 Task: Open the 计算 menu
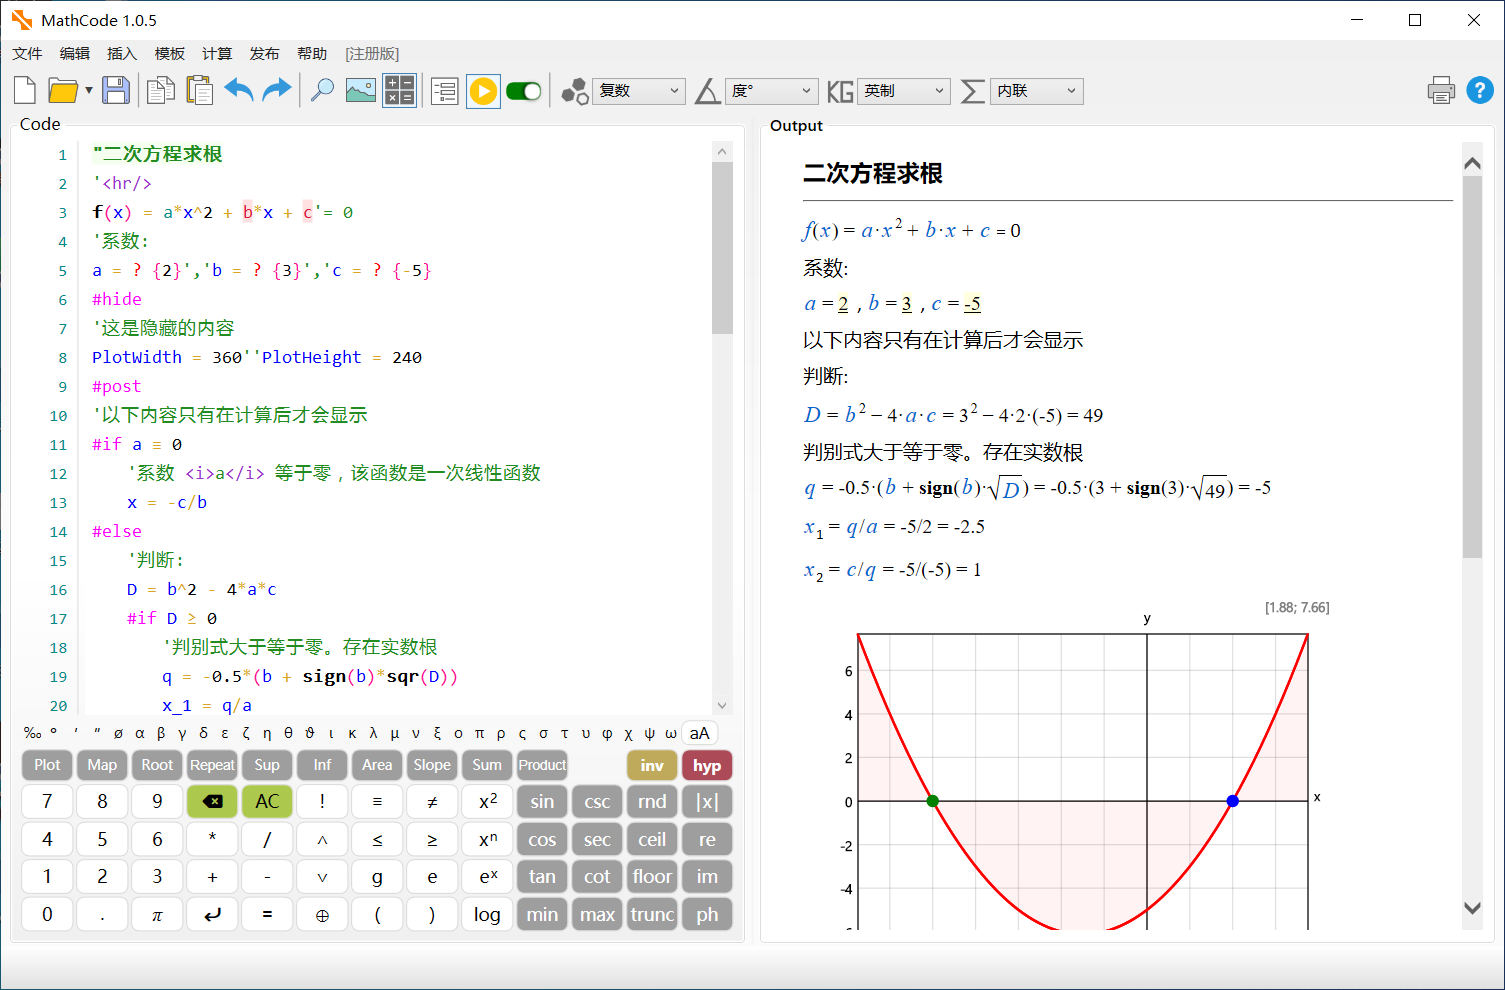pyautogui.click(x=217, y=53)
